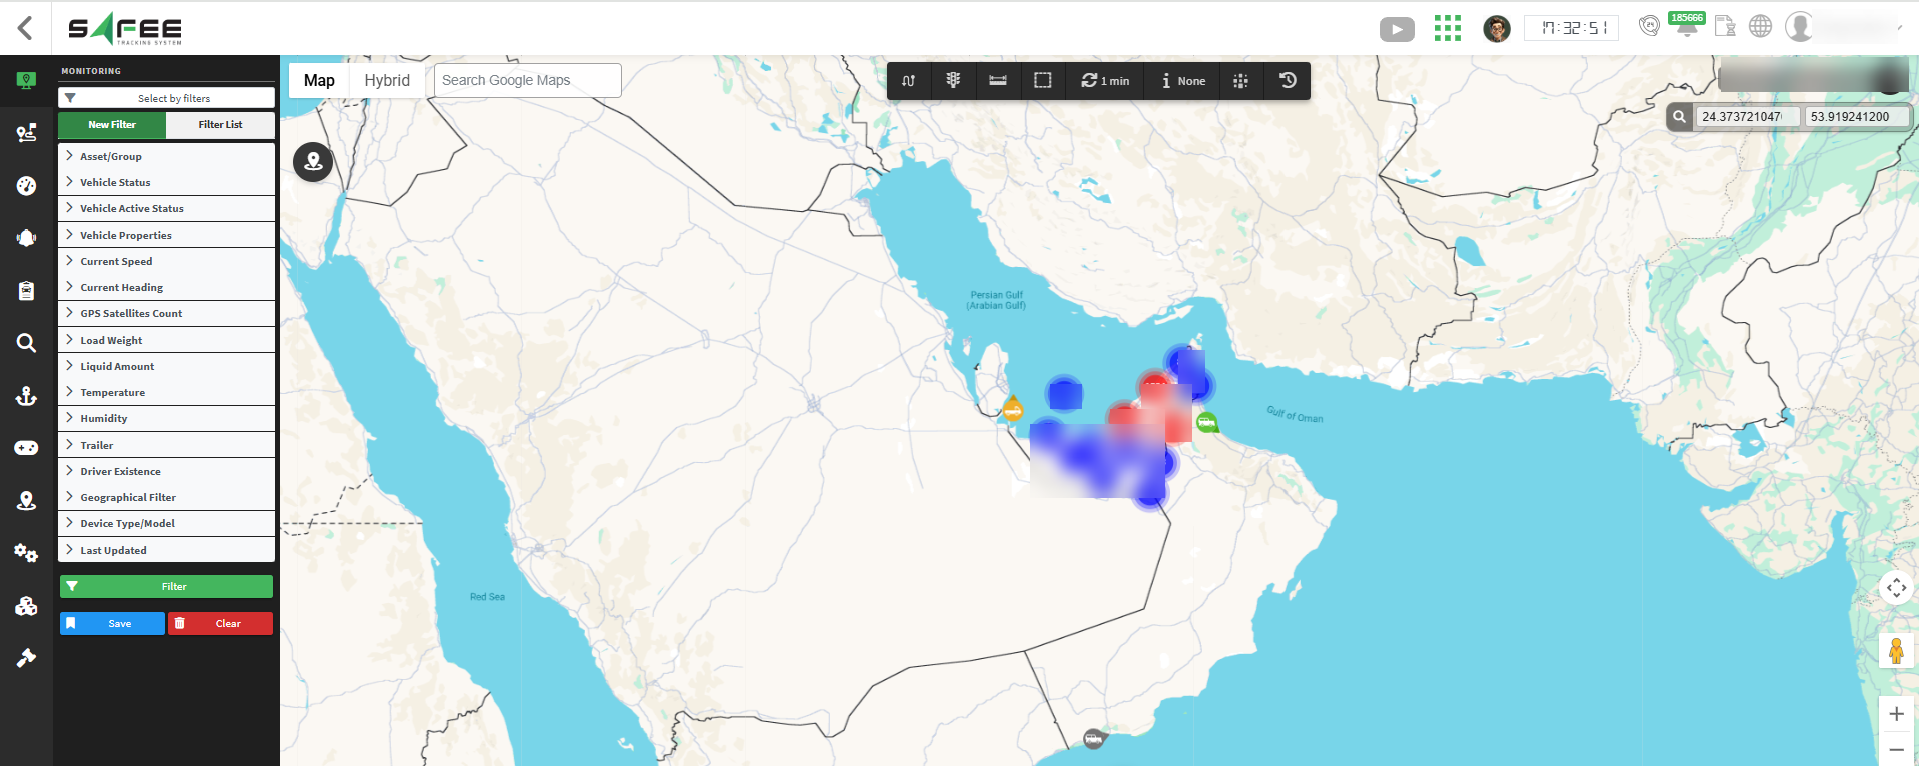Switch map to Hybrid view
This screenshot has width=1919, height=766.
[x=387, y=81]
